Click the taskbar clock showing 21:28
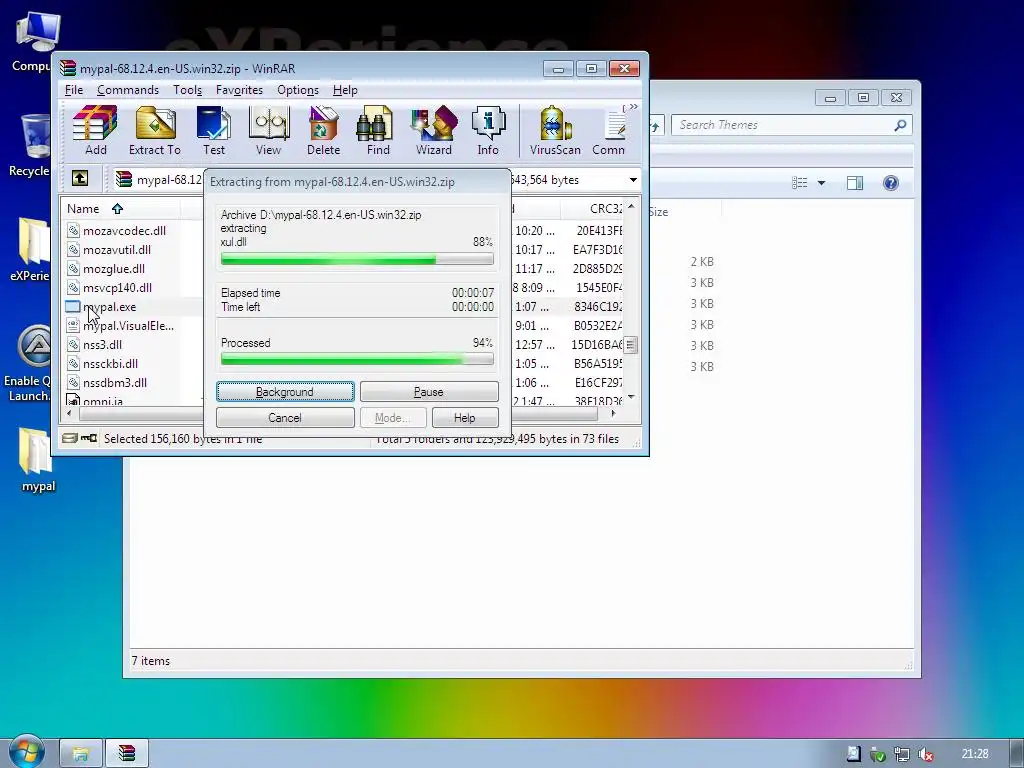This screenshot has height=768, width=1024. click(975, 754)
